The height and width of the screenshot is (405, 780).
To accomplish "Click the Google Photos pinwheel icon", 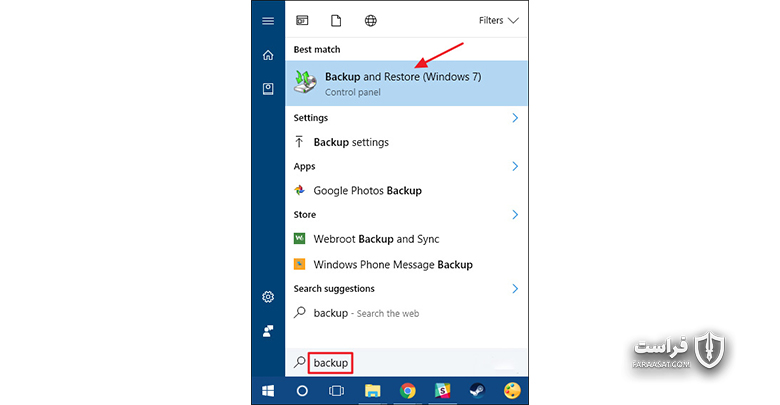I will tap(299, 190).
